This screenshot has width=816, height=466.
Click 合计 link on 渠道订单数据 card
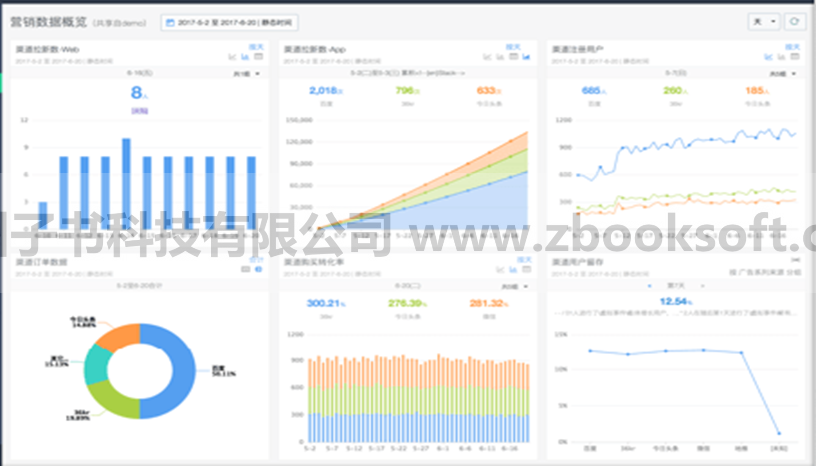257,259
